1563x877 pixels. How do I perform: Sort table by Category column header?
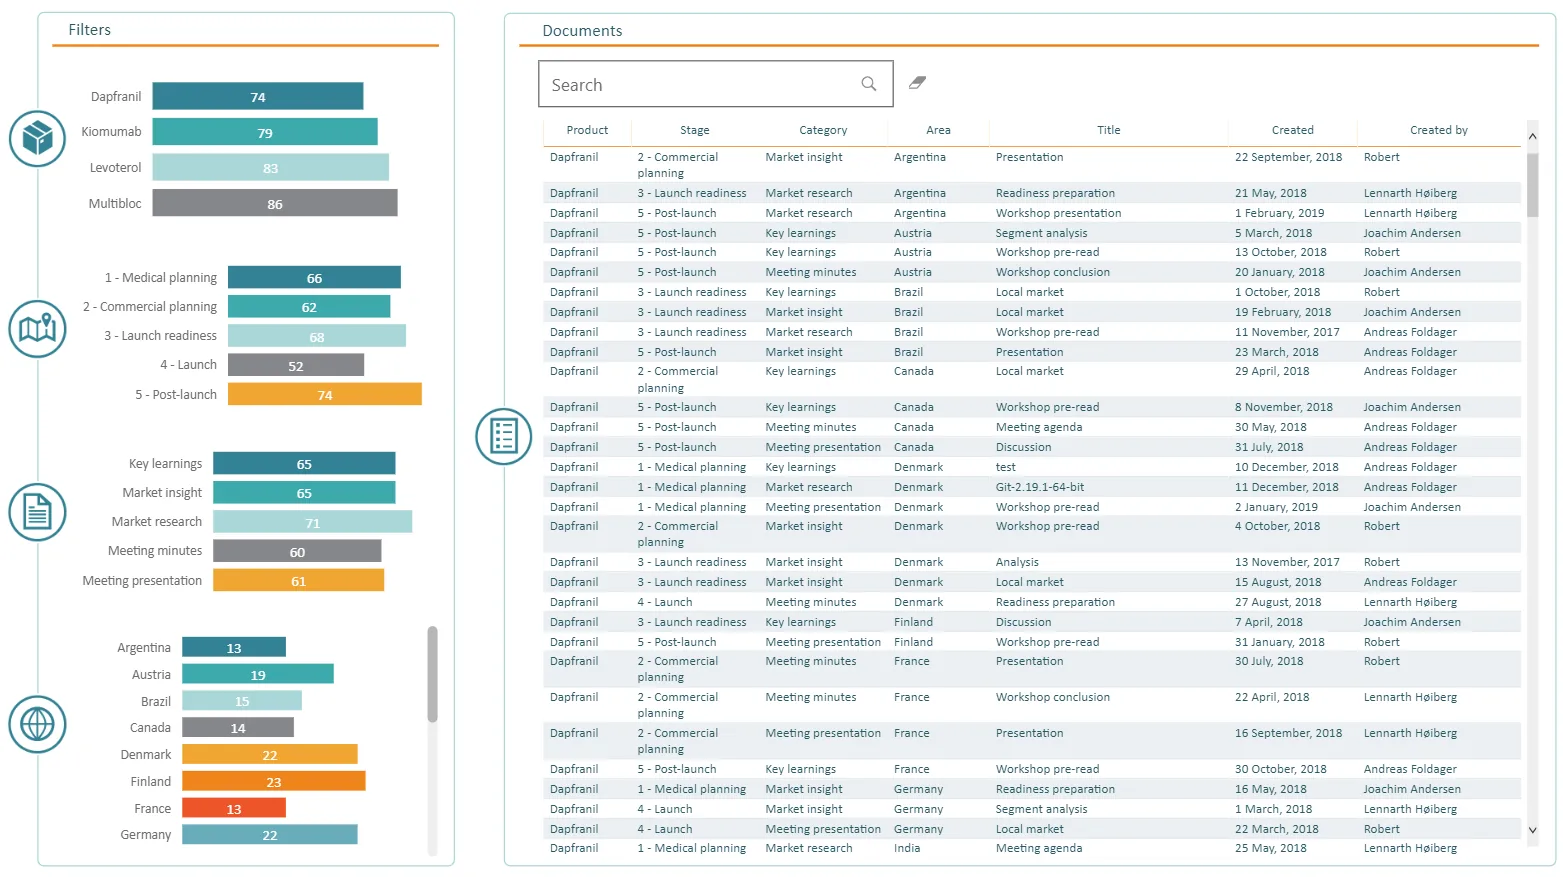pyautogui.click(x=823, y=130)
